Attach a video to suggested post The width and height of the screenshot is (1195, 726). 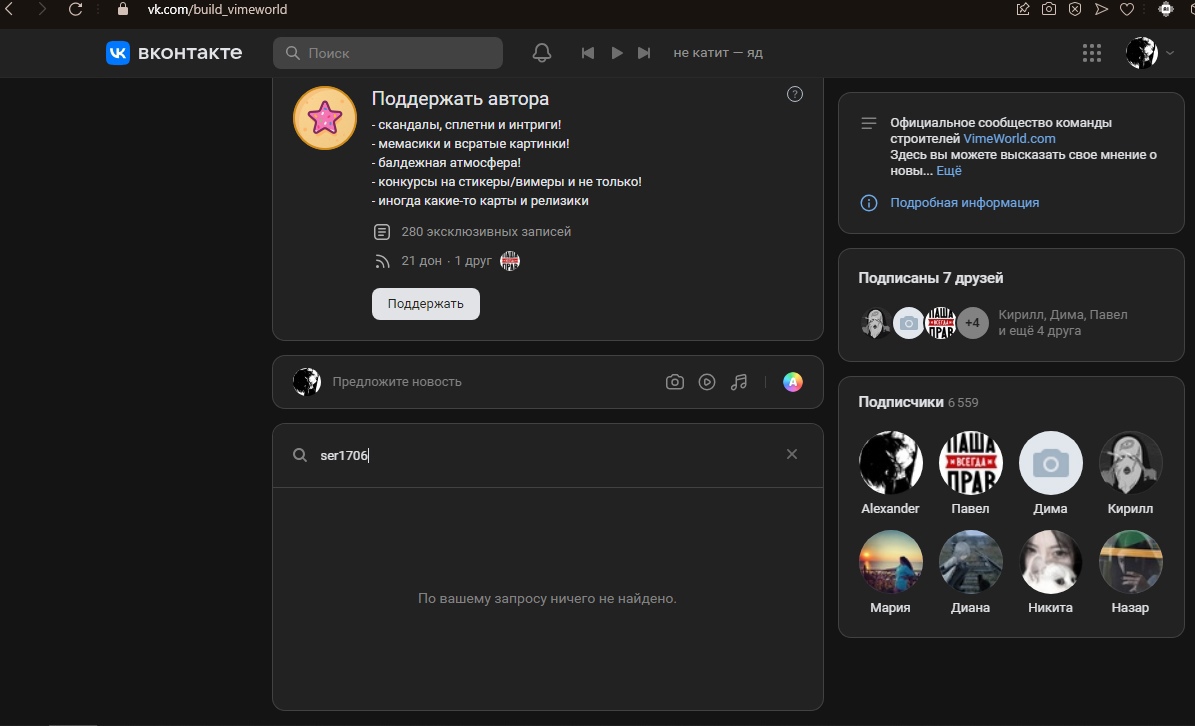pos(707,382)
